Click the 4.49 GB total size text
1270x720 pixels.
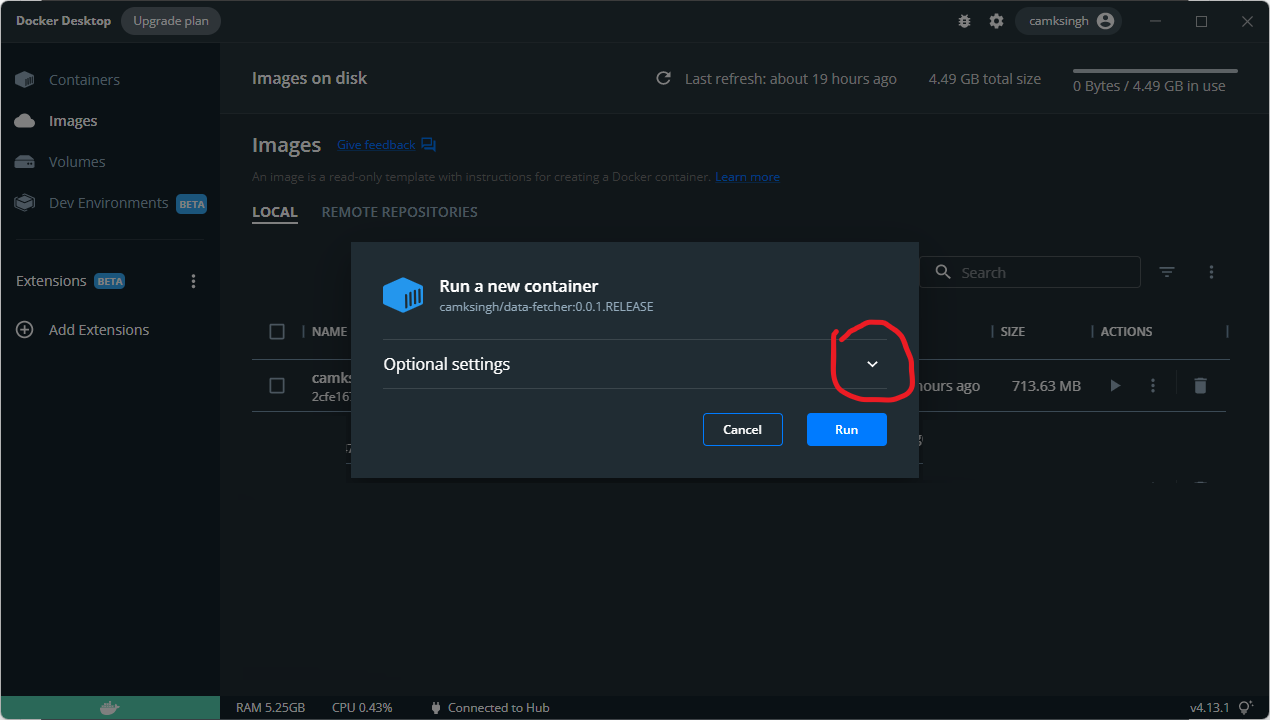pyautogui.click(x=985, y=79)
